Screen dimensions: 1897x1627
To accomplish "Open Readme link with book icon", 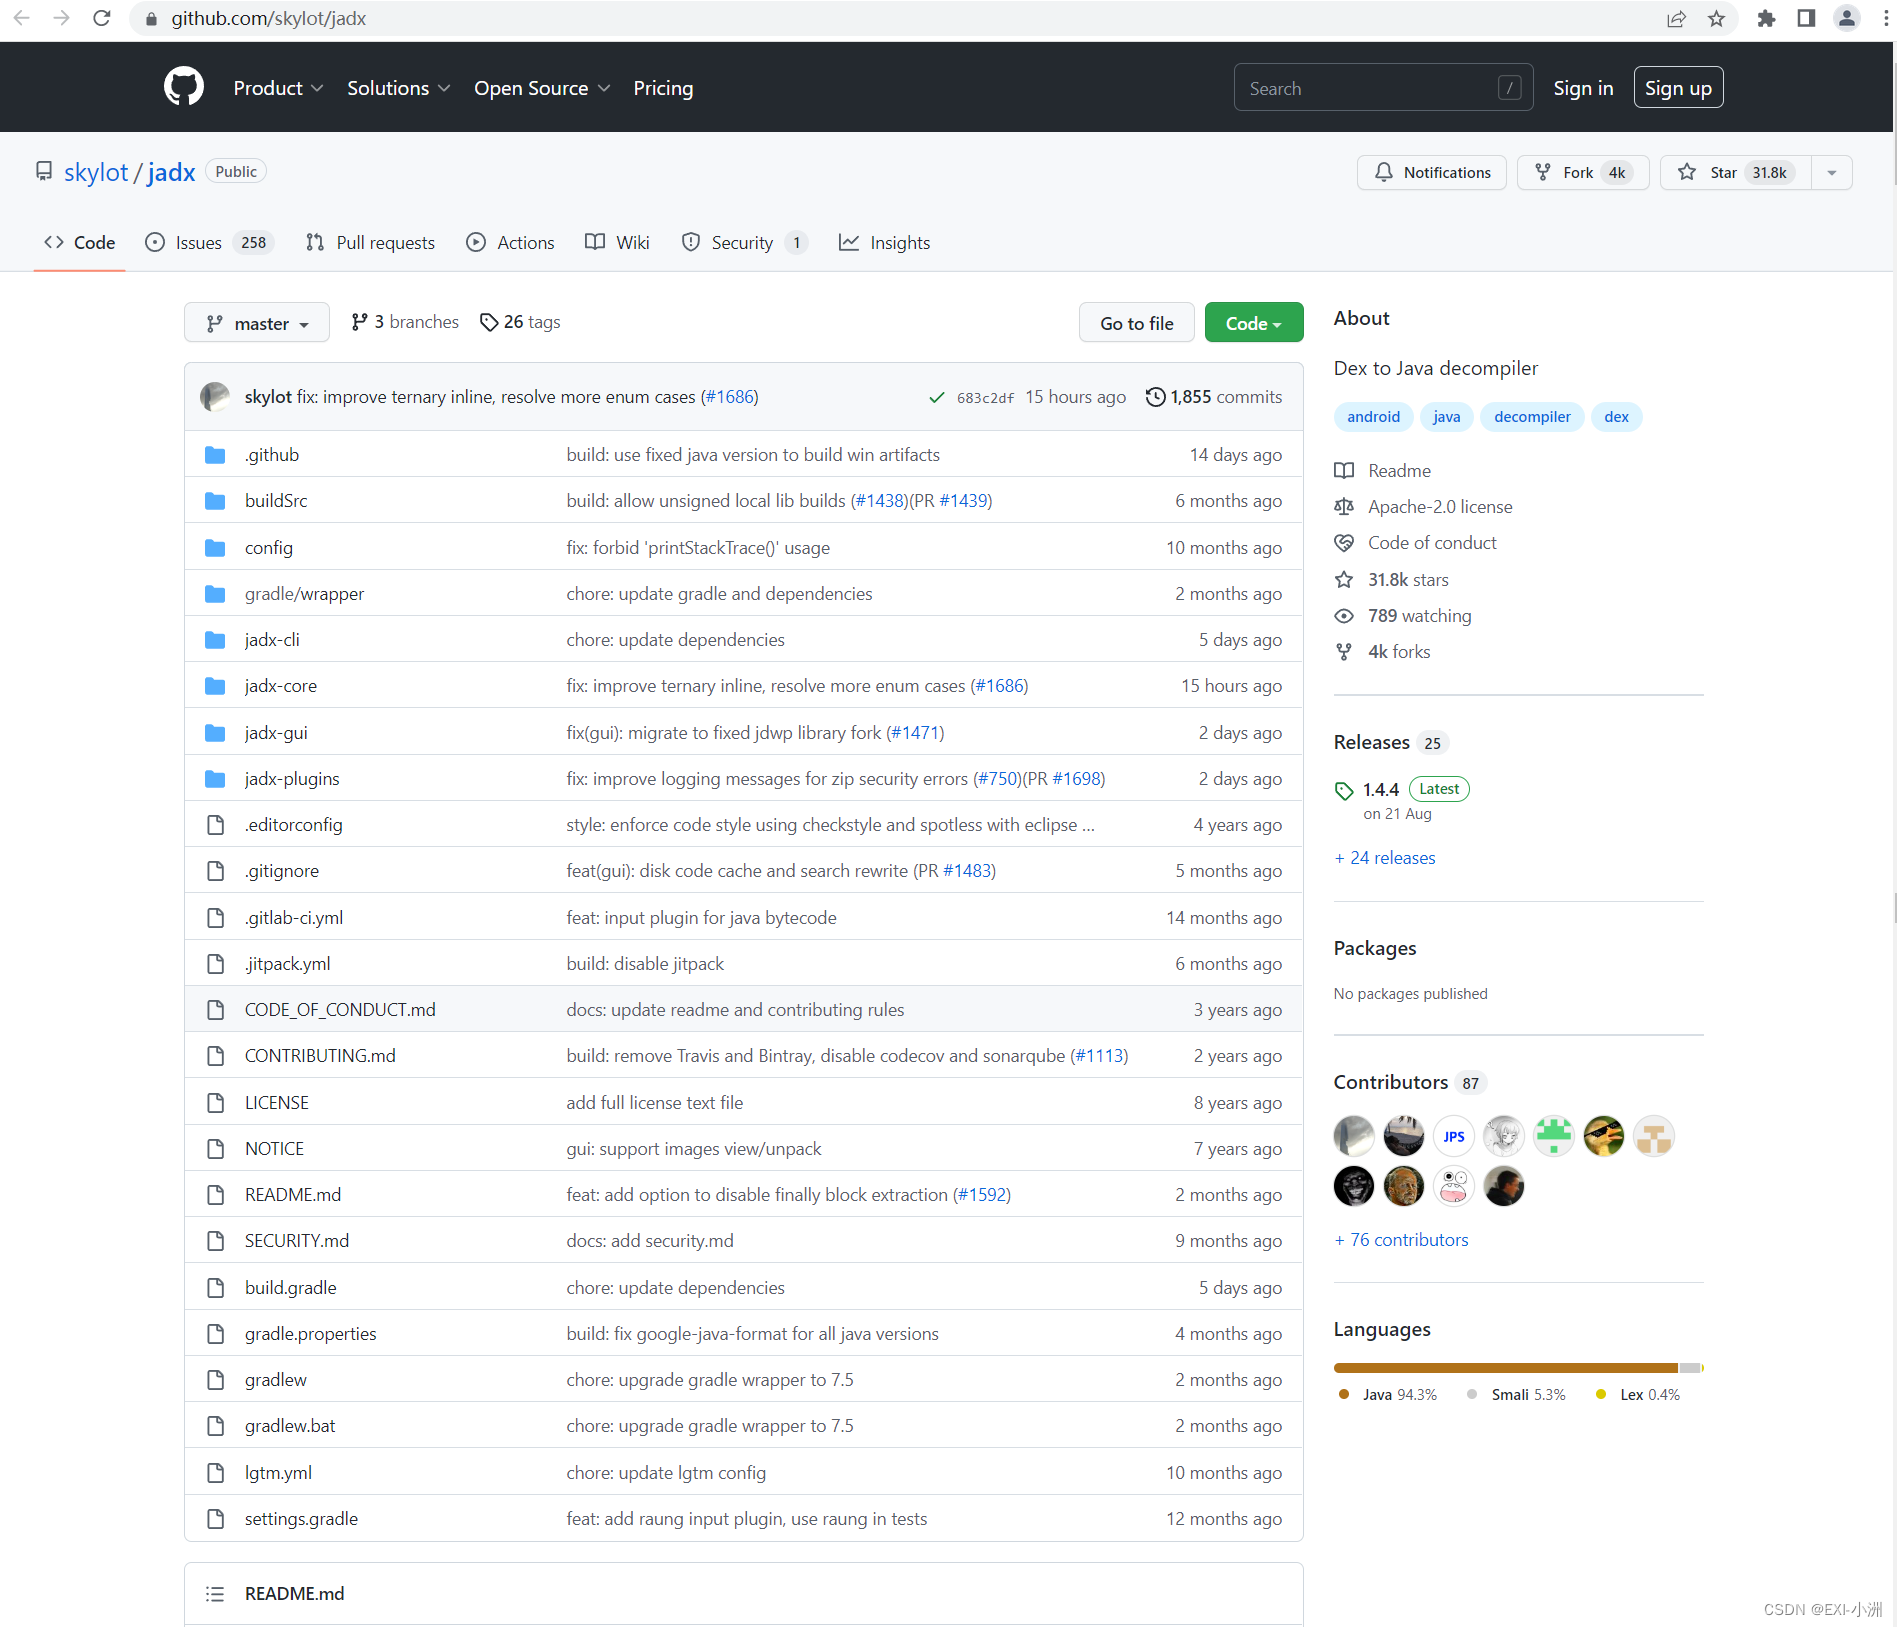I will (1344, 471).
